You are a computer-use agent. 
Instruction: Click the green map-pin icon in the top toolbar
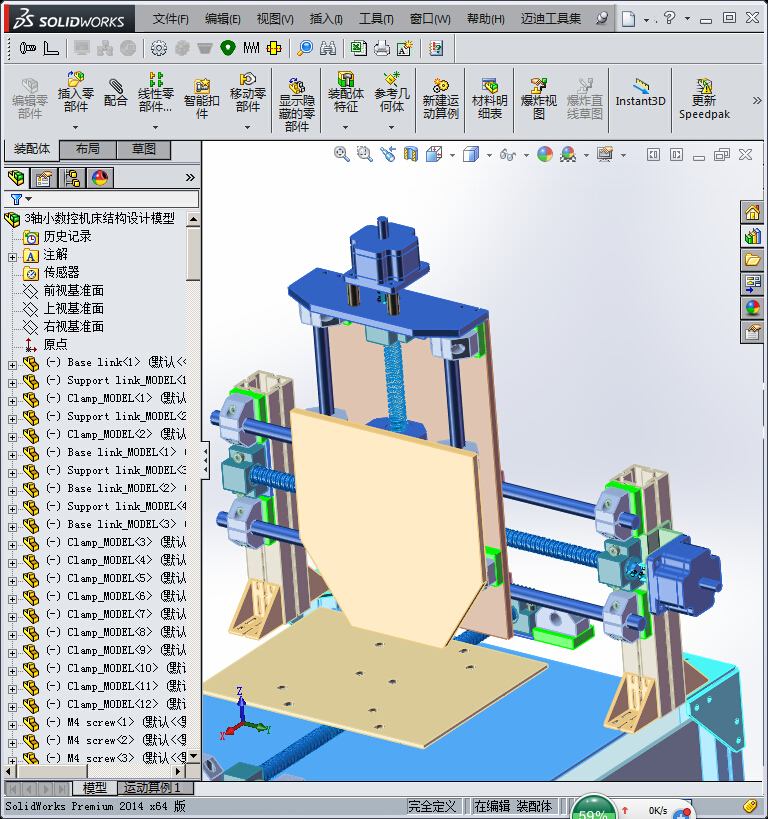tap(228, 48)
